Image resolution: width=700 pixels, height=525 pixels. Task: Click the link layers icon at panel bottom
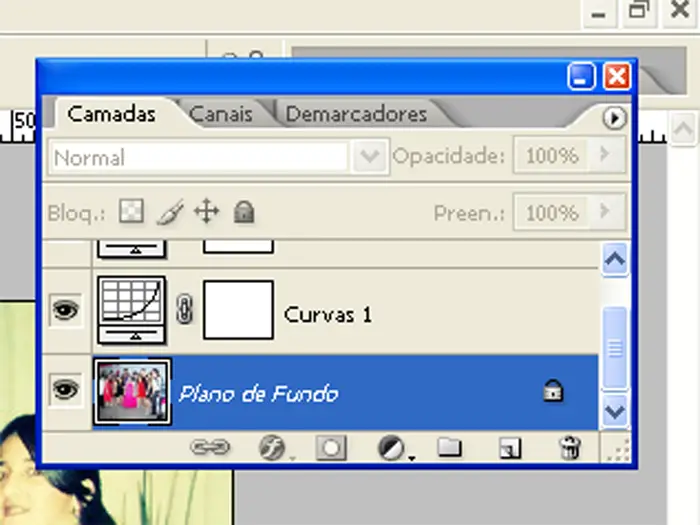click(x=209, y=448)
